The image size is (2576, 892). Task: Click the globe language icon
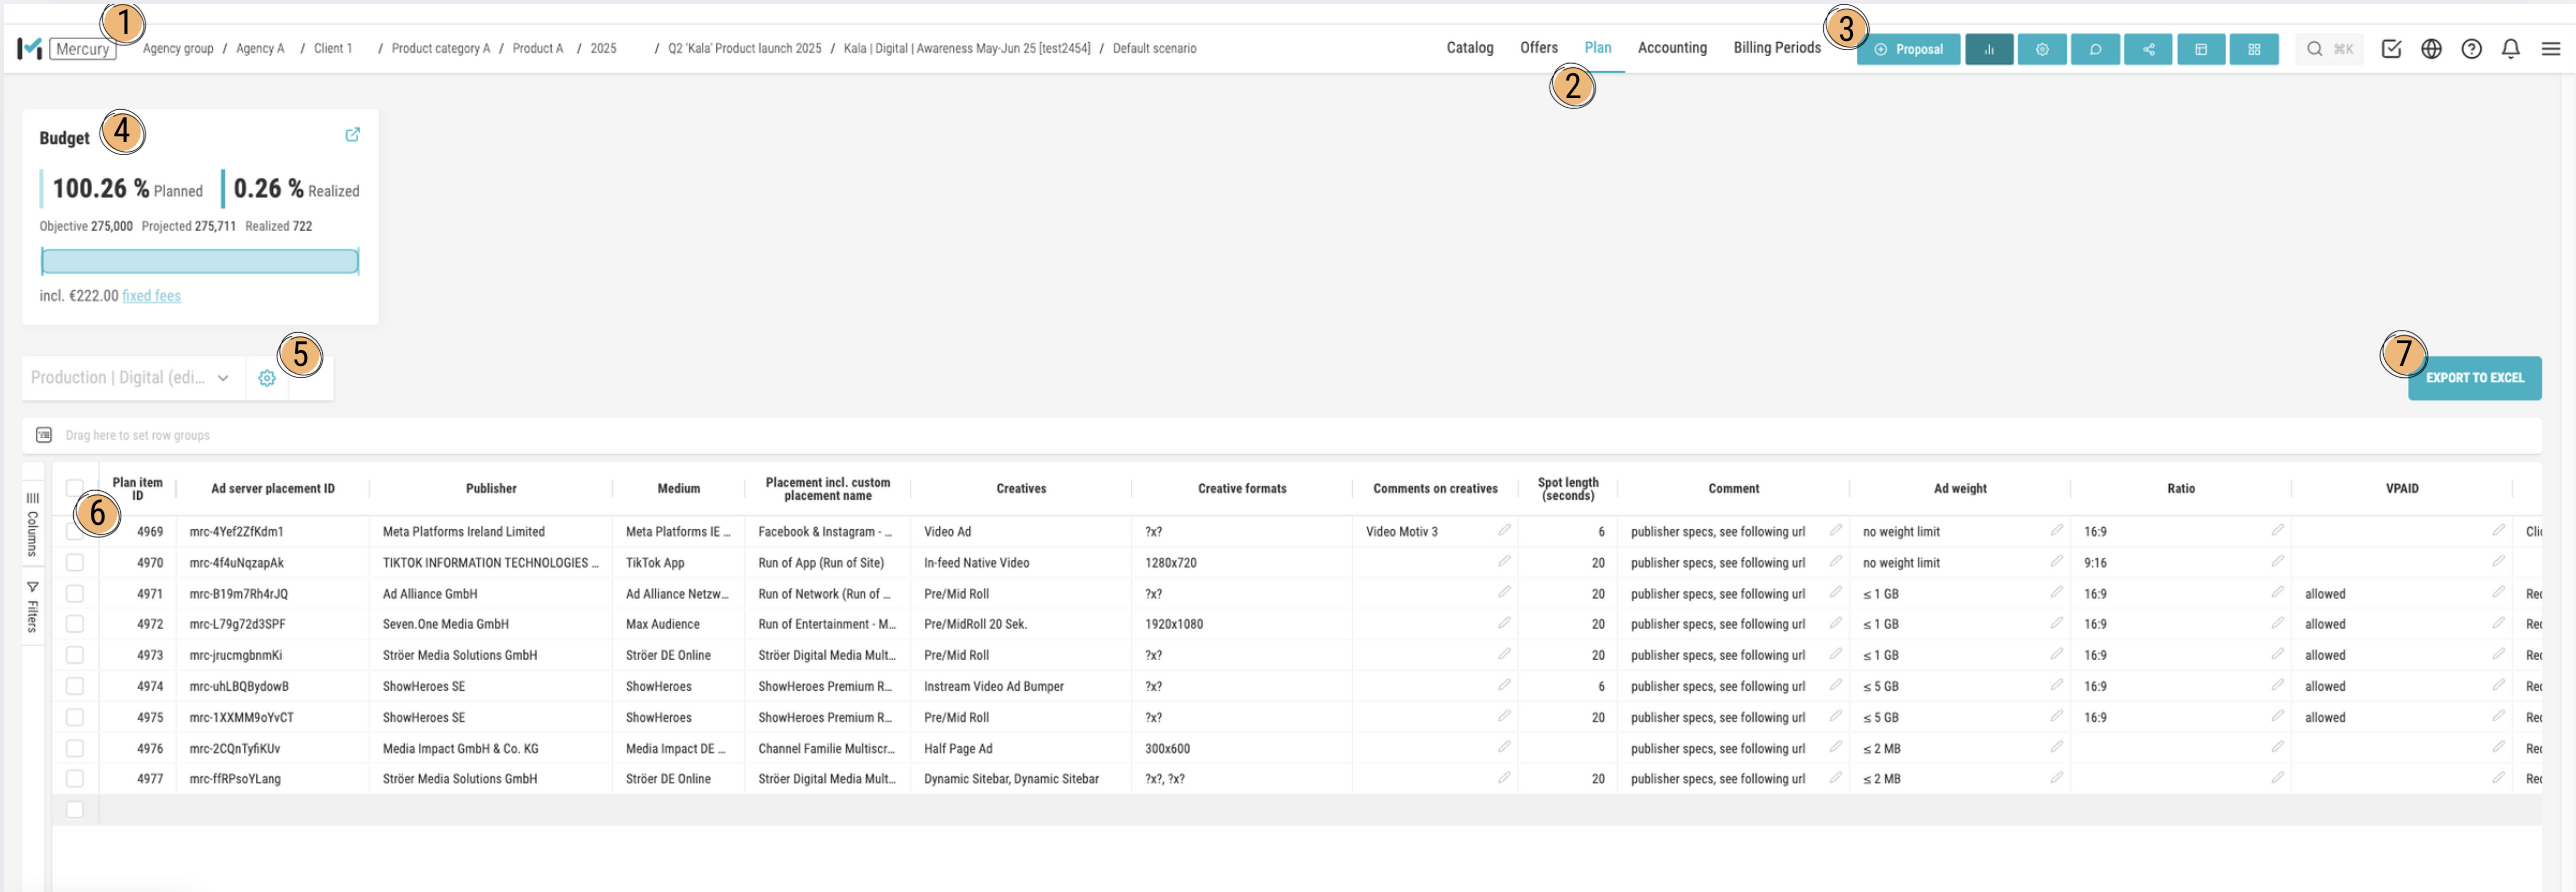tap(2430, 49)
